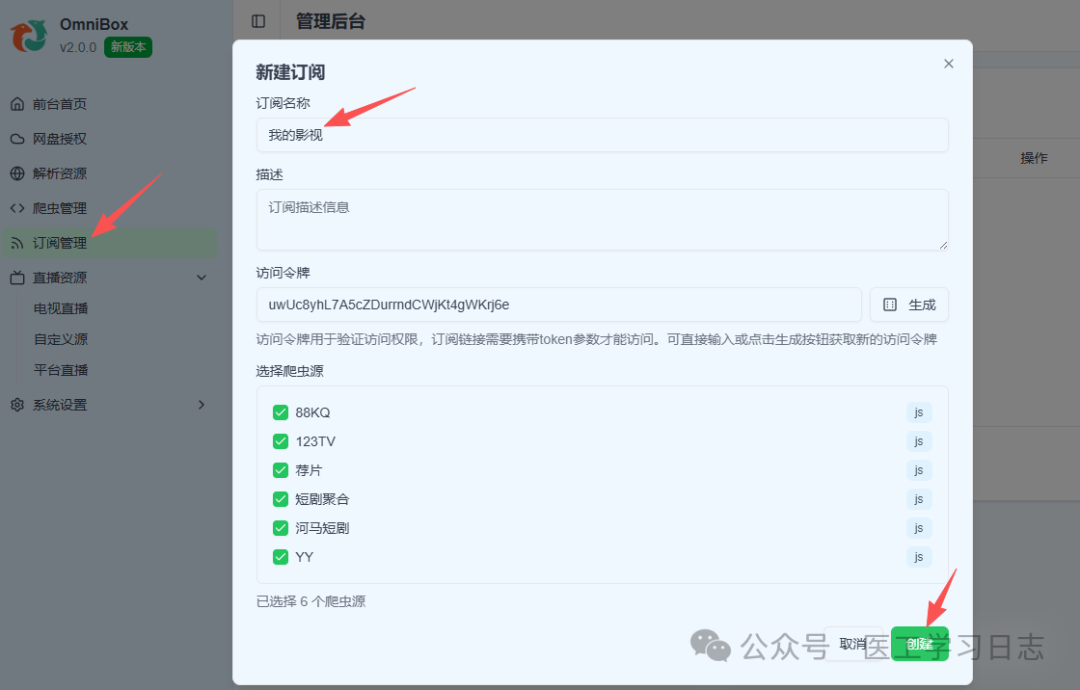Toggle the YY crawler source off
This screenshot has width=1080, height=690.
coord(280,556)
